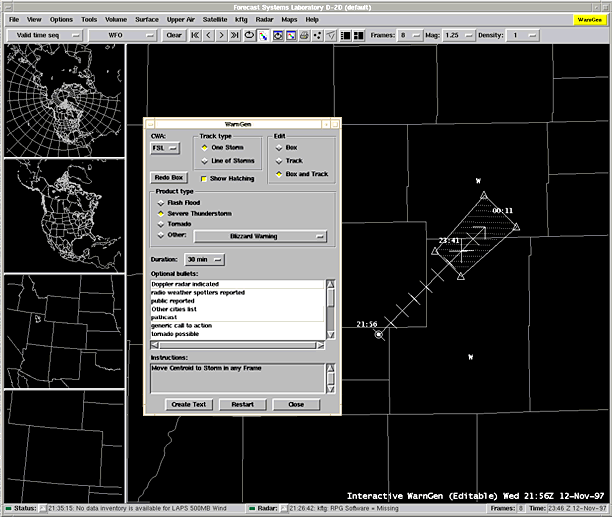Open the Valid time seq dropdown

44,36
